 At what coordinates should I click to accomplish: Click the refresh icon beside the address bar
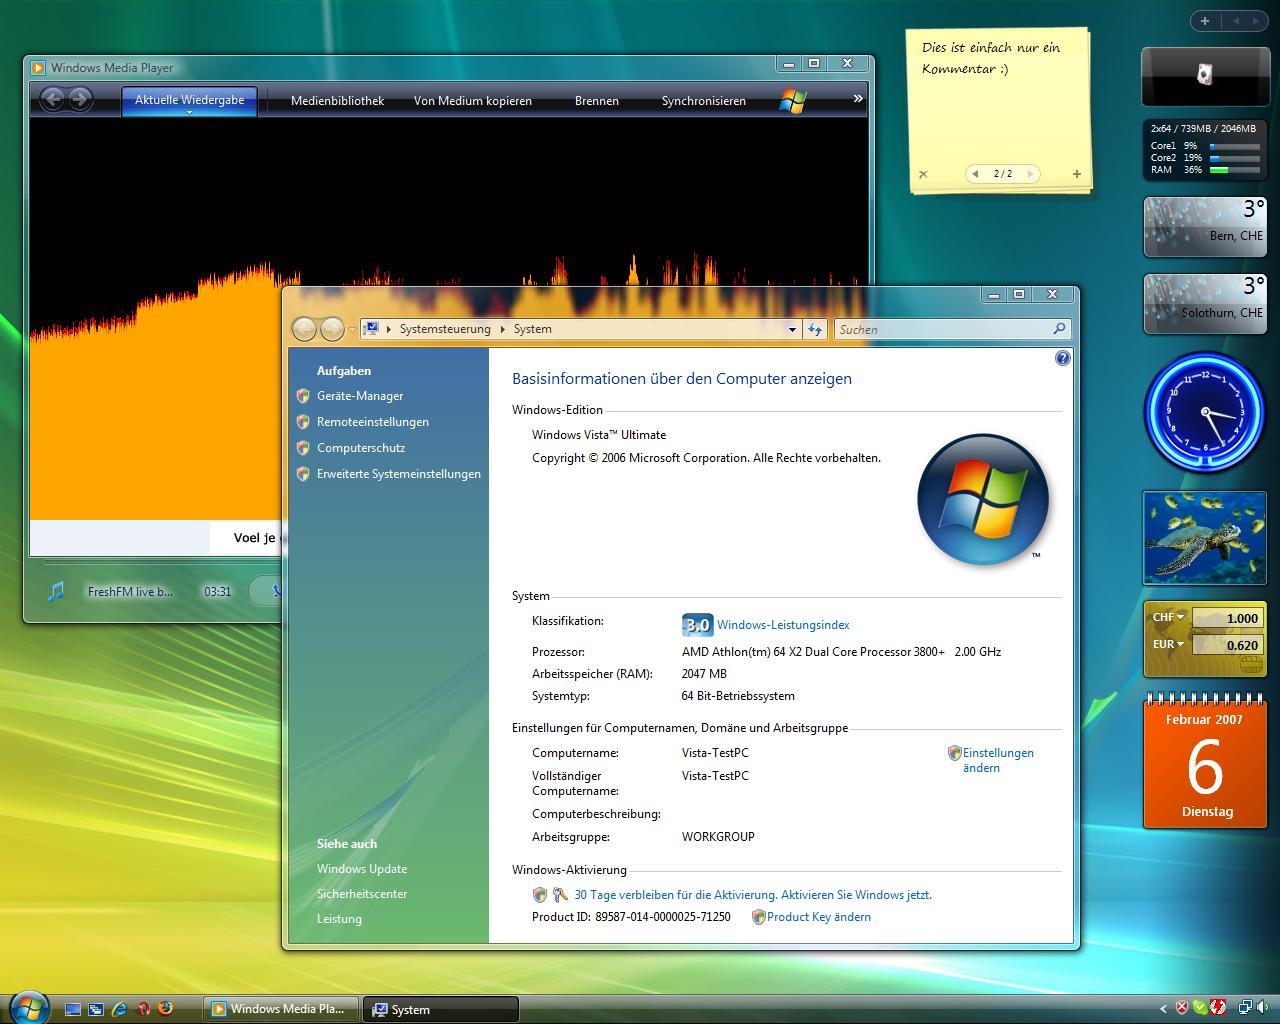815,329
